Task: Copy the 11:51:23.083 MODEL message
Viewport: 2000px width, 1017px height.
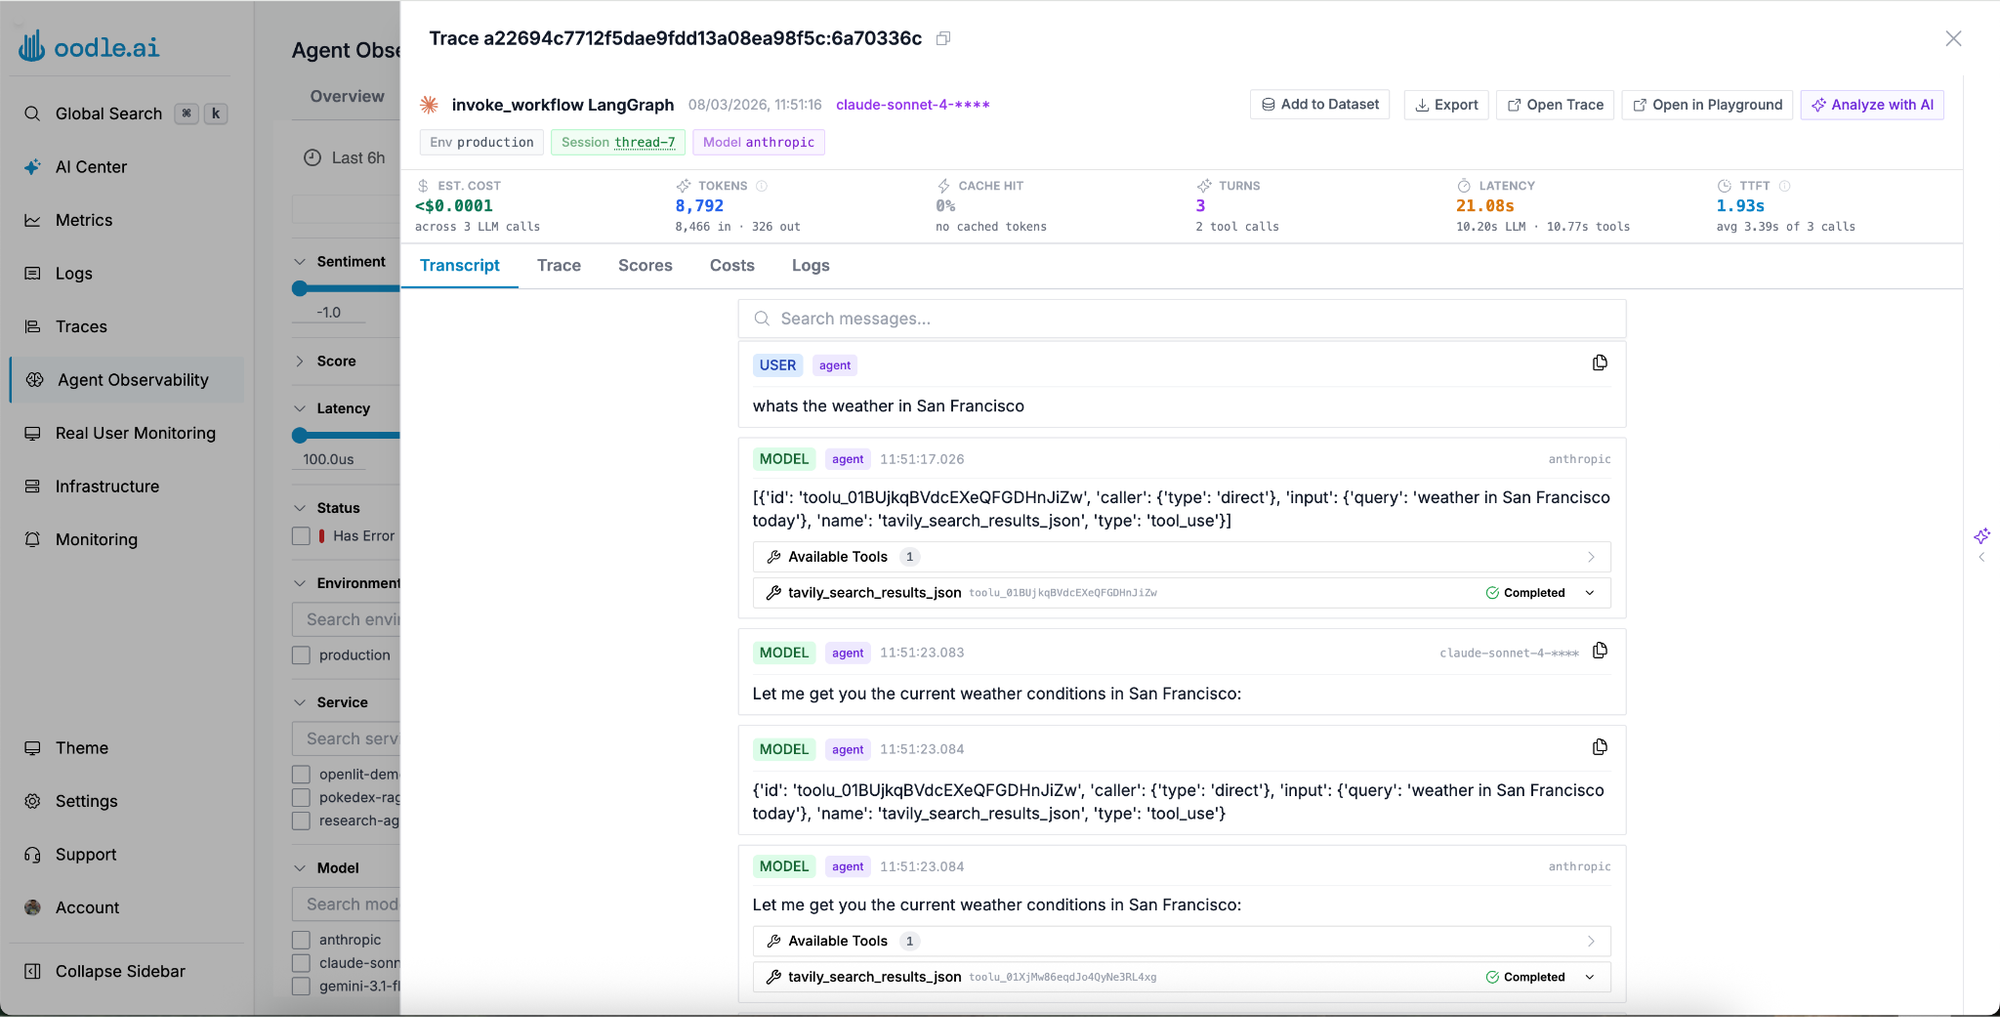Action: coord(1600,651)
